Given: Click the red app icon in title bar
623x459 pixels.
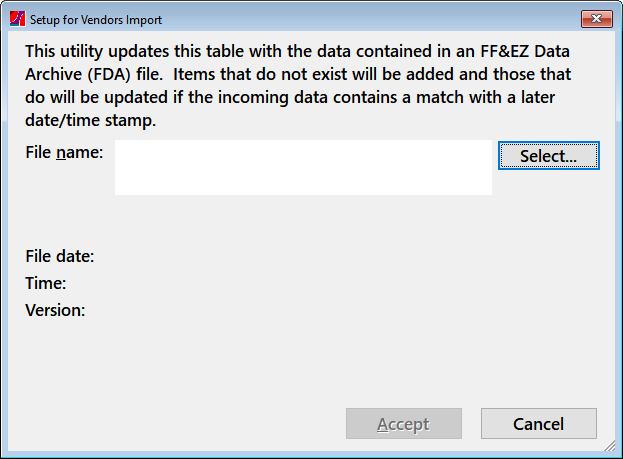Looking at the screenshot, I should point(17,19).
